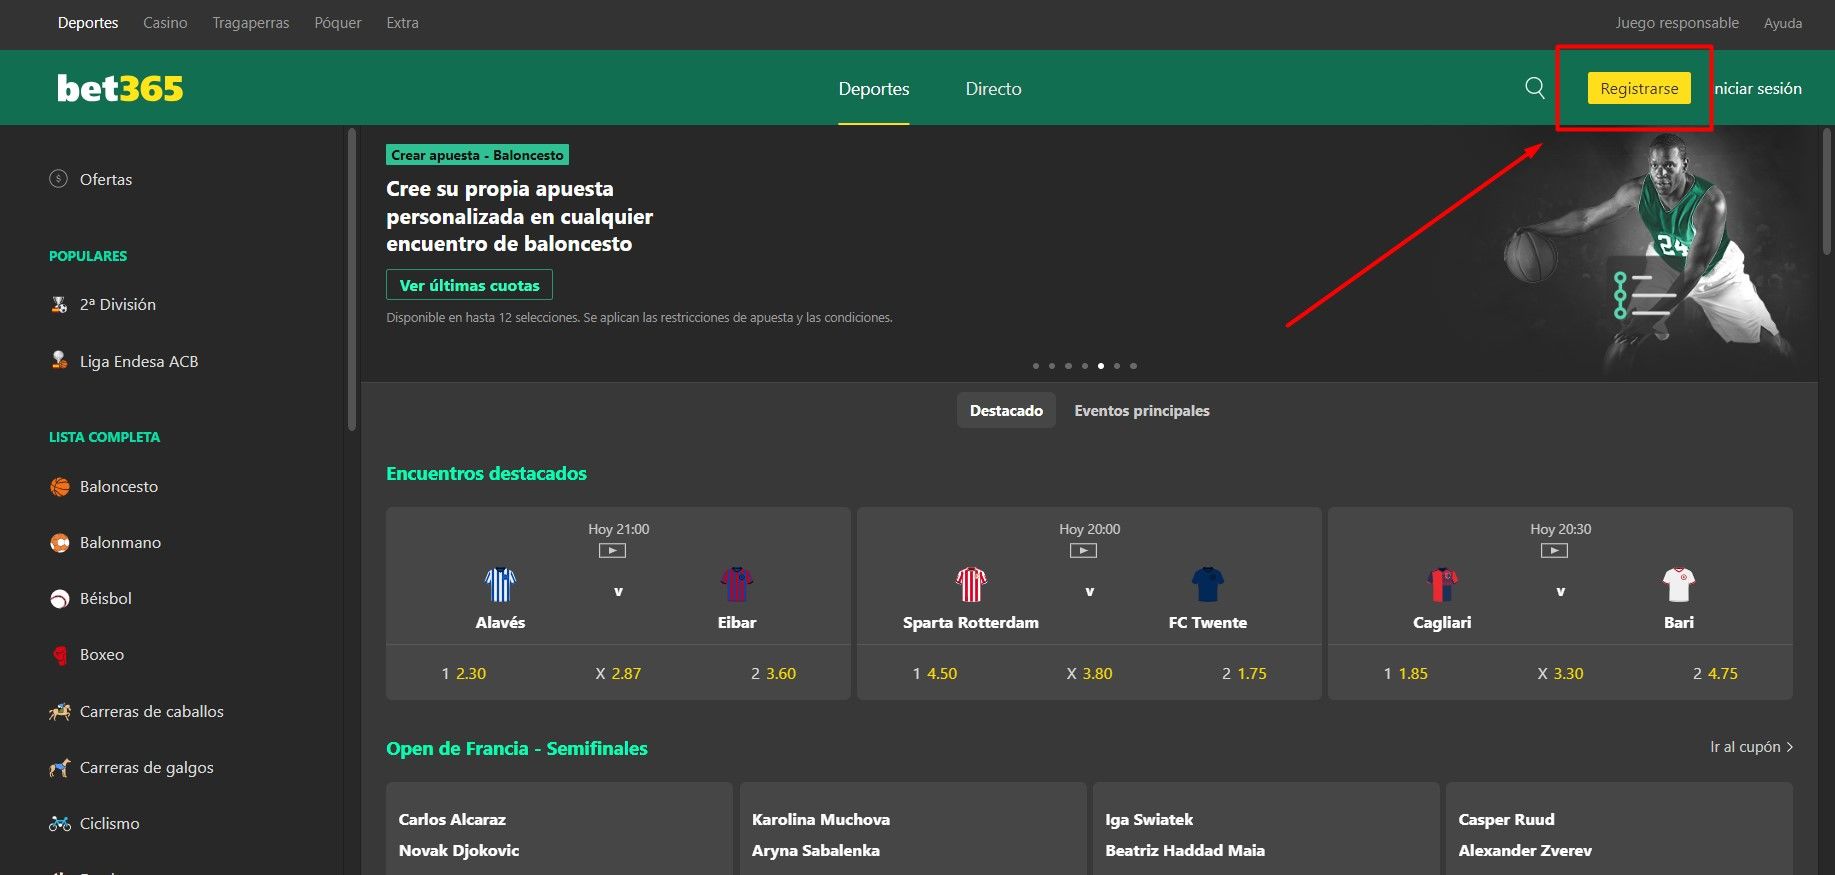Click live stream icon for Alavés v Eibar
Viewport: 1835px width, 875px height.
point(612,550)
